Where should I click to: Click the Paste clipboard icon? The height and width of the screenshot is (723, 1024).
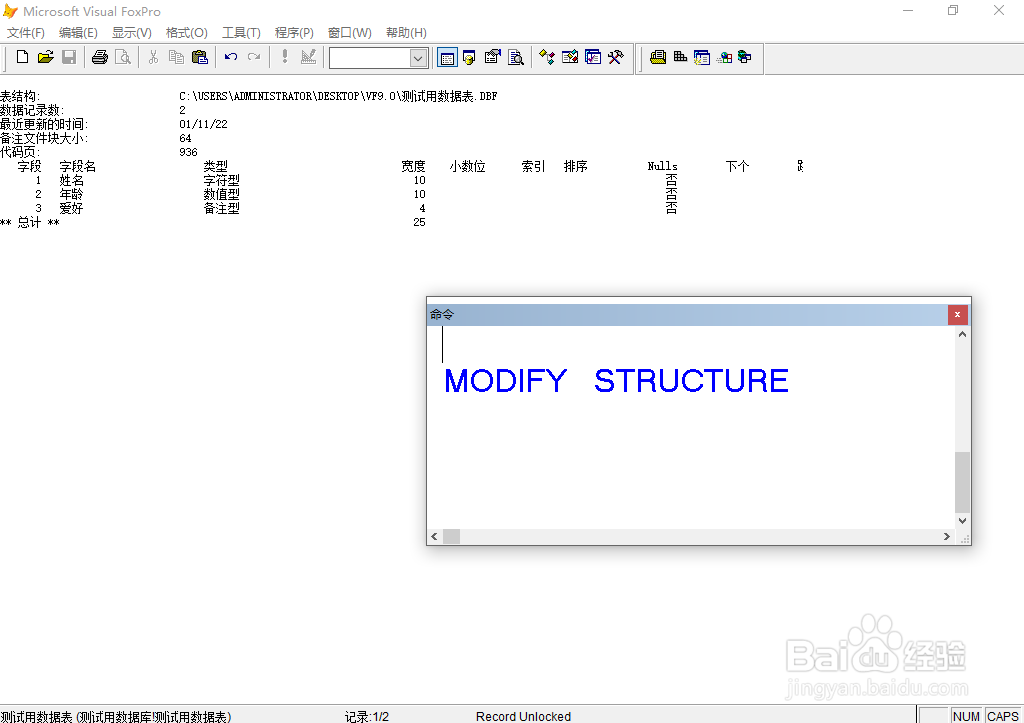(x=200, y=57)
